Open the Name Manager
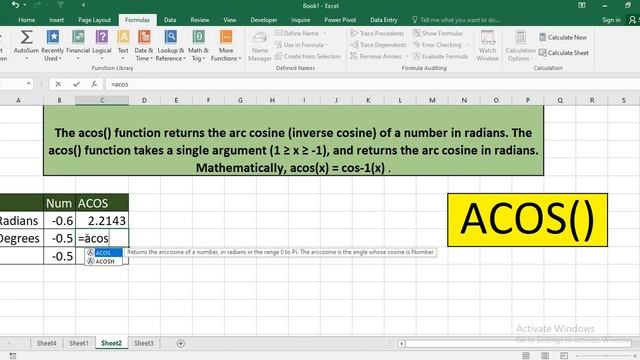 tap(260, 46)
